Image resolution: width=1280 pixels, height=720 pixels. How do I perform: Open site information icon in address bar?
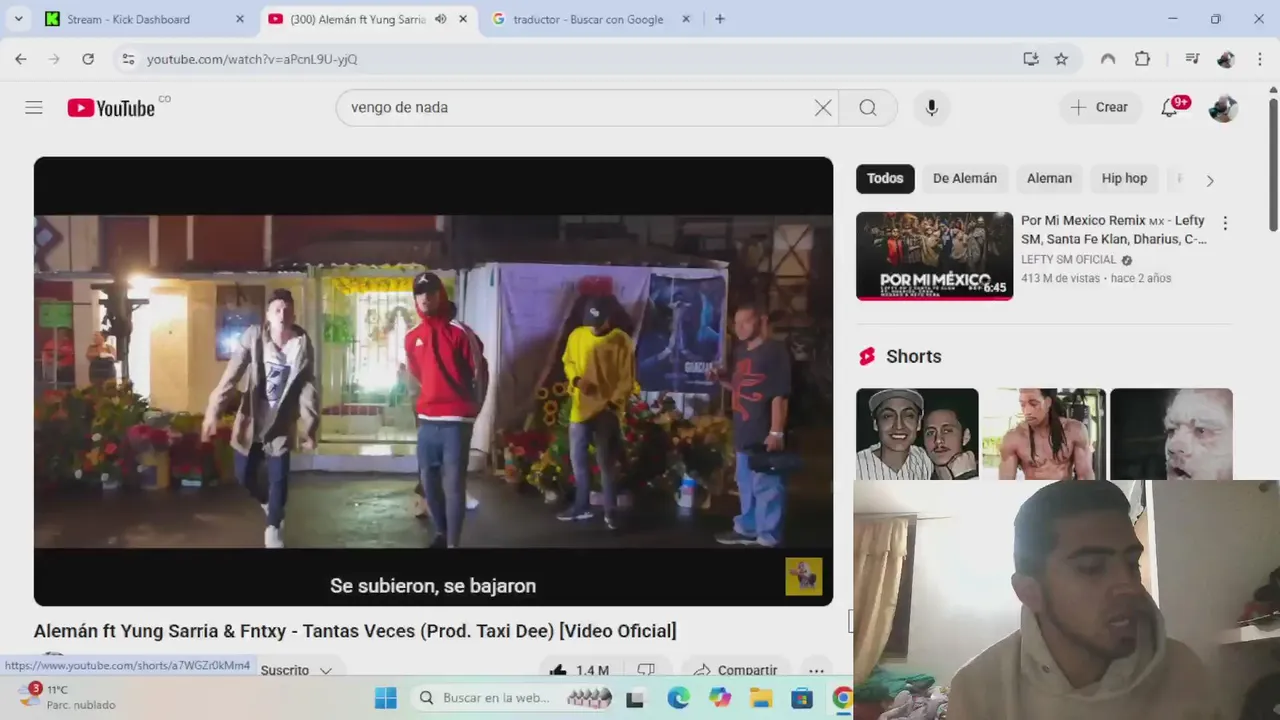coord(128,59)
